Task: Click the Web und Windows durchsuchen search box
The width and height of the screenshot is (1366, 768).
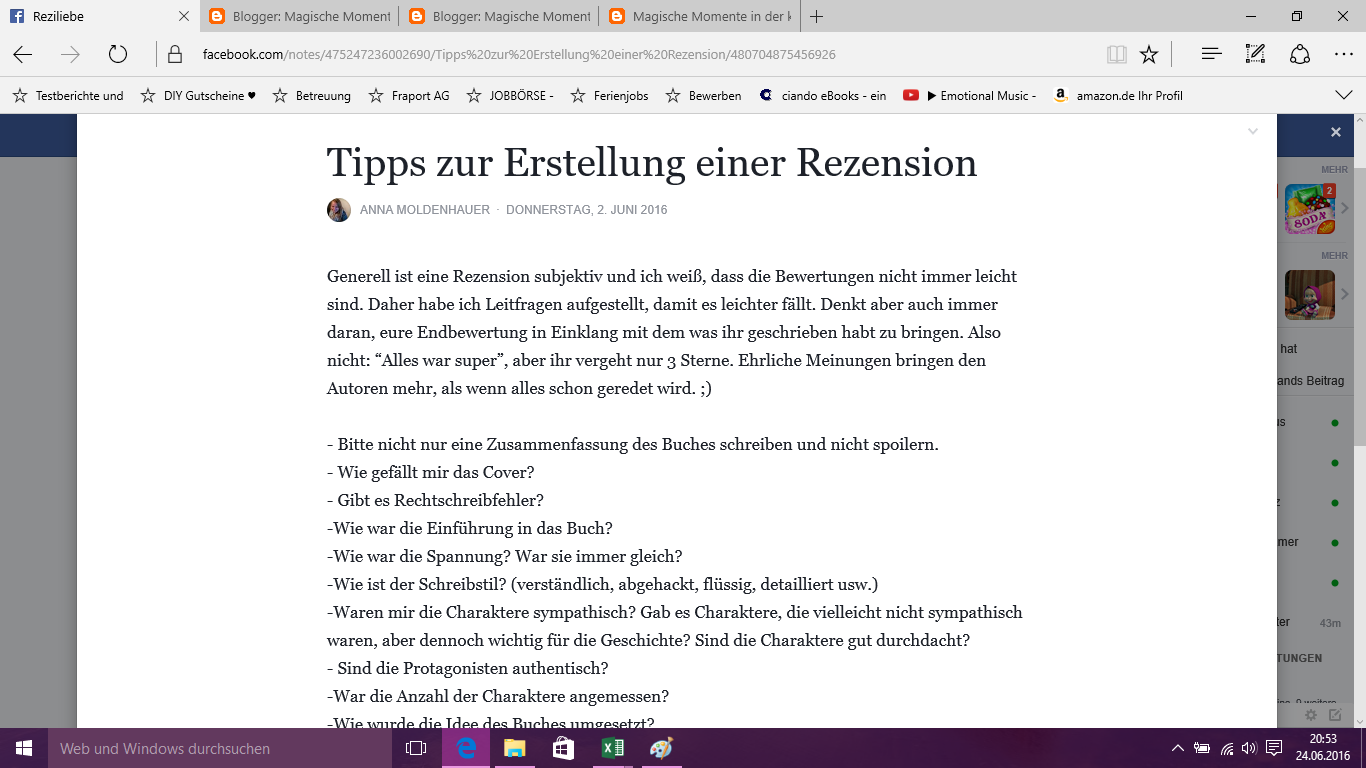Action: pos(220,748)
